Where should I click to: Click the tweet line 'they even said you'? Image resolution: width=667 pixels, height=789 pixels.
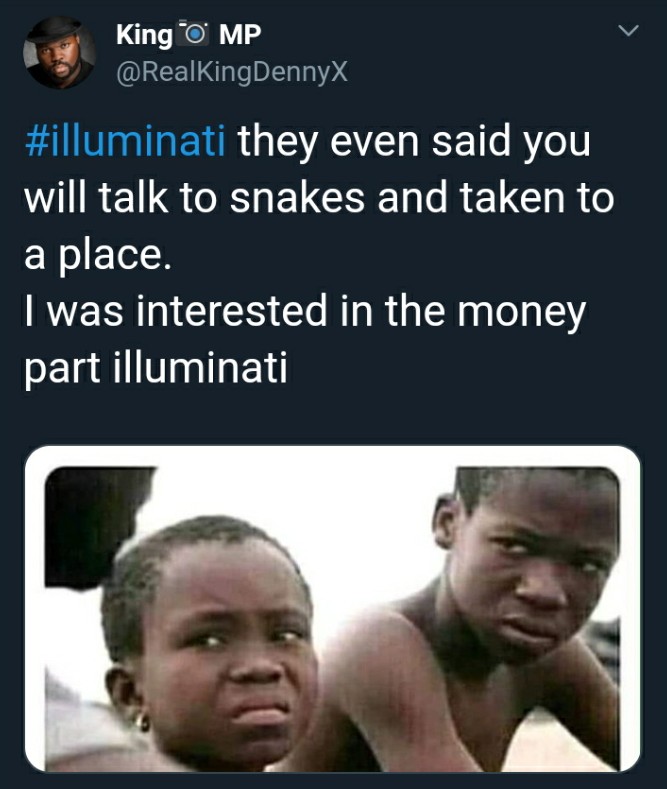tap(414, 141)
